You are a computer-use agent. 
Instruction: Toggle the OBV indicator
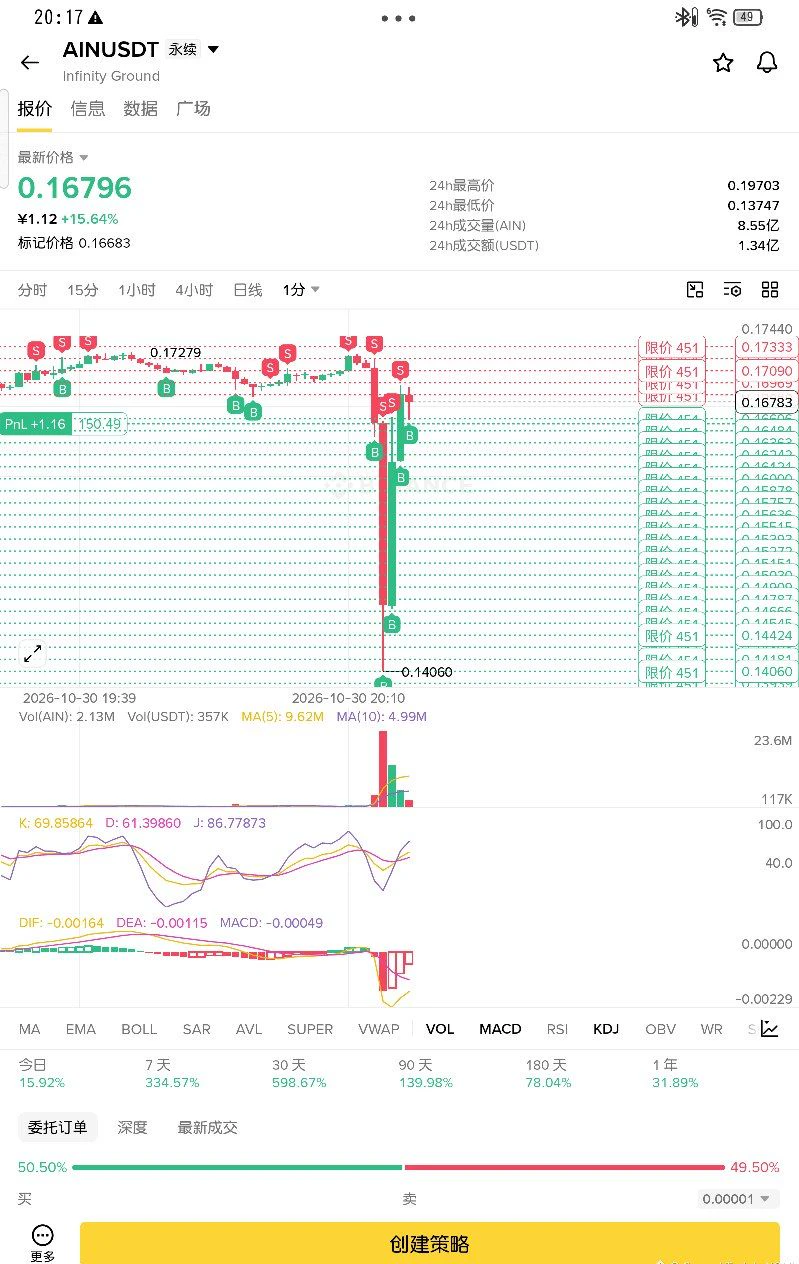660,1029
